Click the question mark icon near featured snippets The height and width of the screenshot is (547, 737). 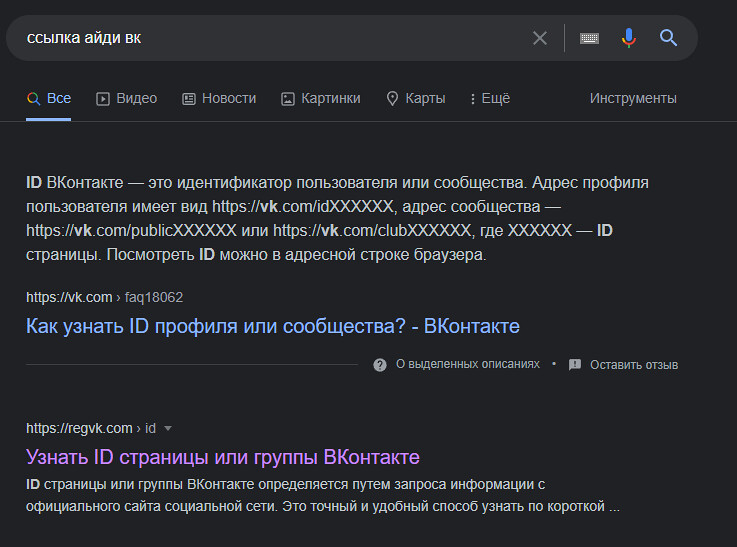tap(380, 365)
